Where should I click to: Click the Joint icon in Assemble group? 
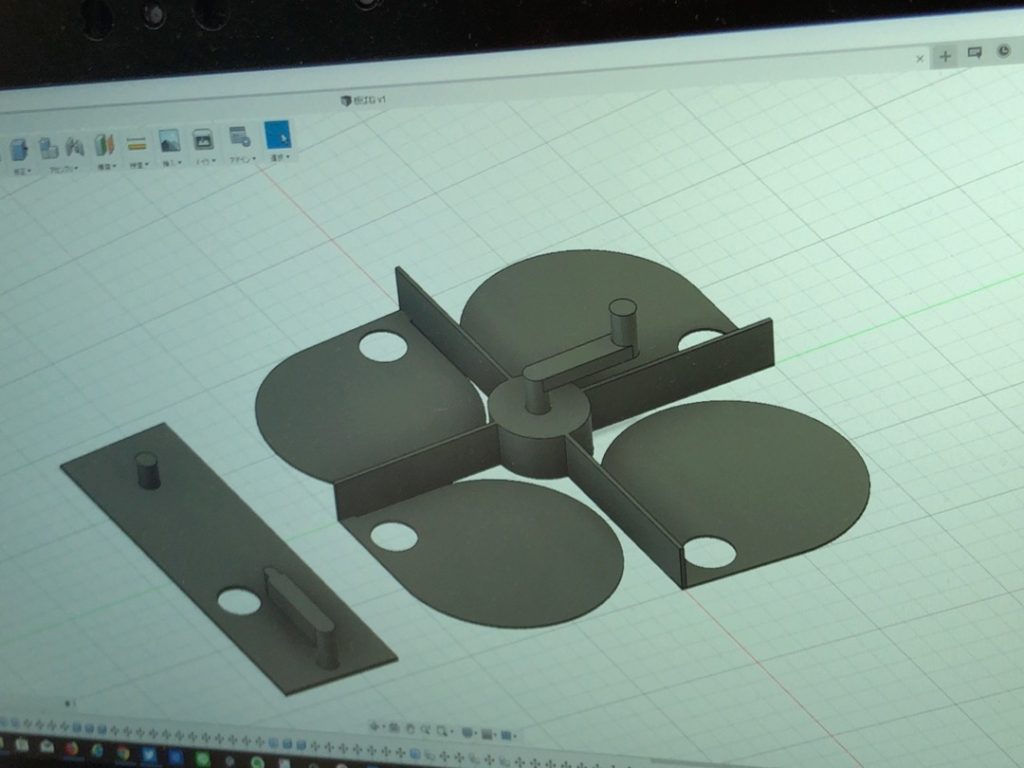75,147
